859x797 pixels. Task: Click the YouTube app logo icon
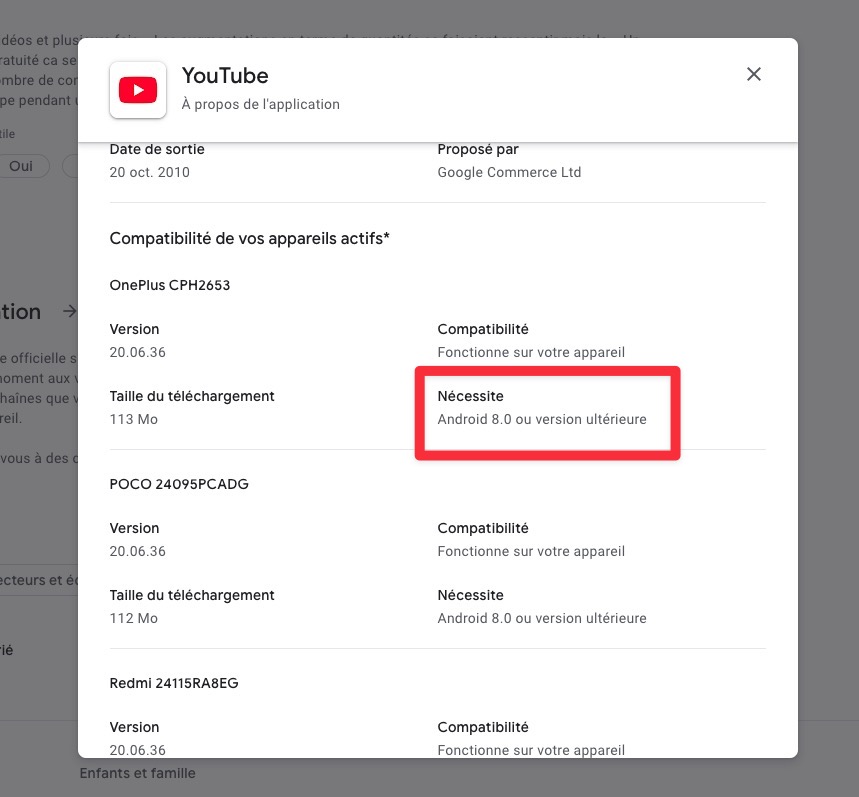tap(138, 90)
